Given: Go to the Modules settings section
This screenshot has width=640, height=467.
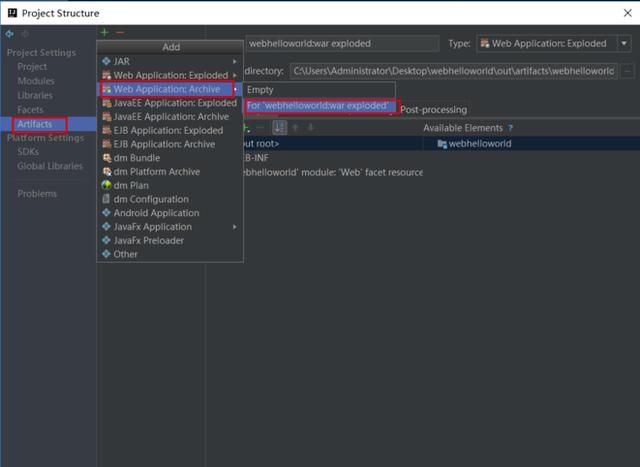Looking at the screenshot, I should coord(36,81).
